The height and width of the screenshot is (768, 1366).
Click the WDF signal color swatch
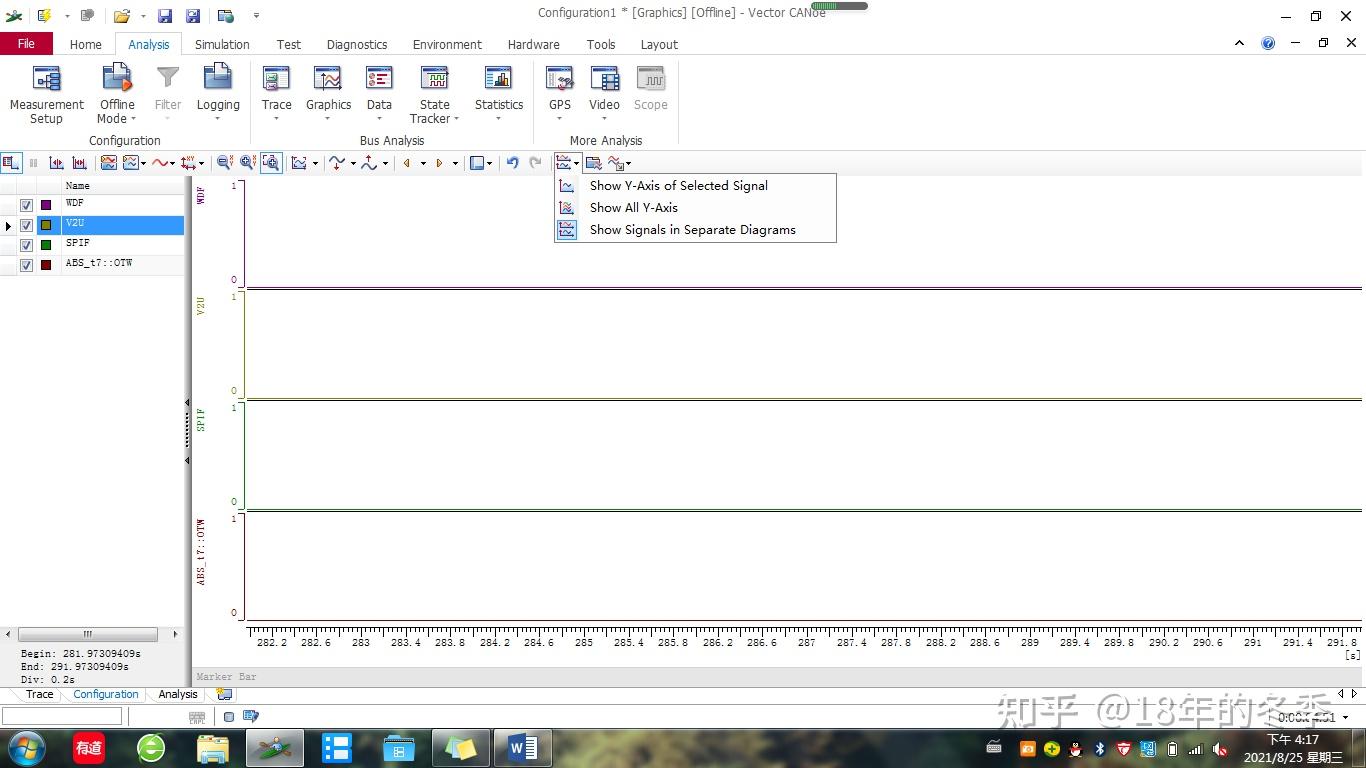pos(46,205)
